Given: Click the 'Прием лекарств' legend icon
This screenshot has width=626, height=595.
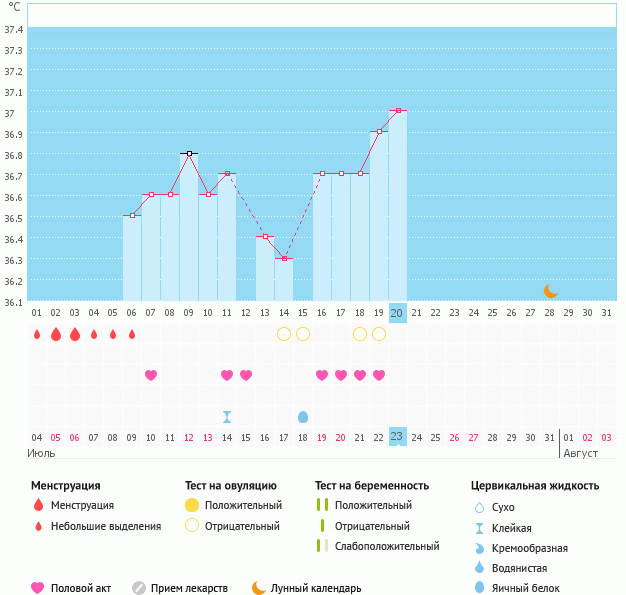Looking at the screenshot, I should 138,588.
